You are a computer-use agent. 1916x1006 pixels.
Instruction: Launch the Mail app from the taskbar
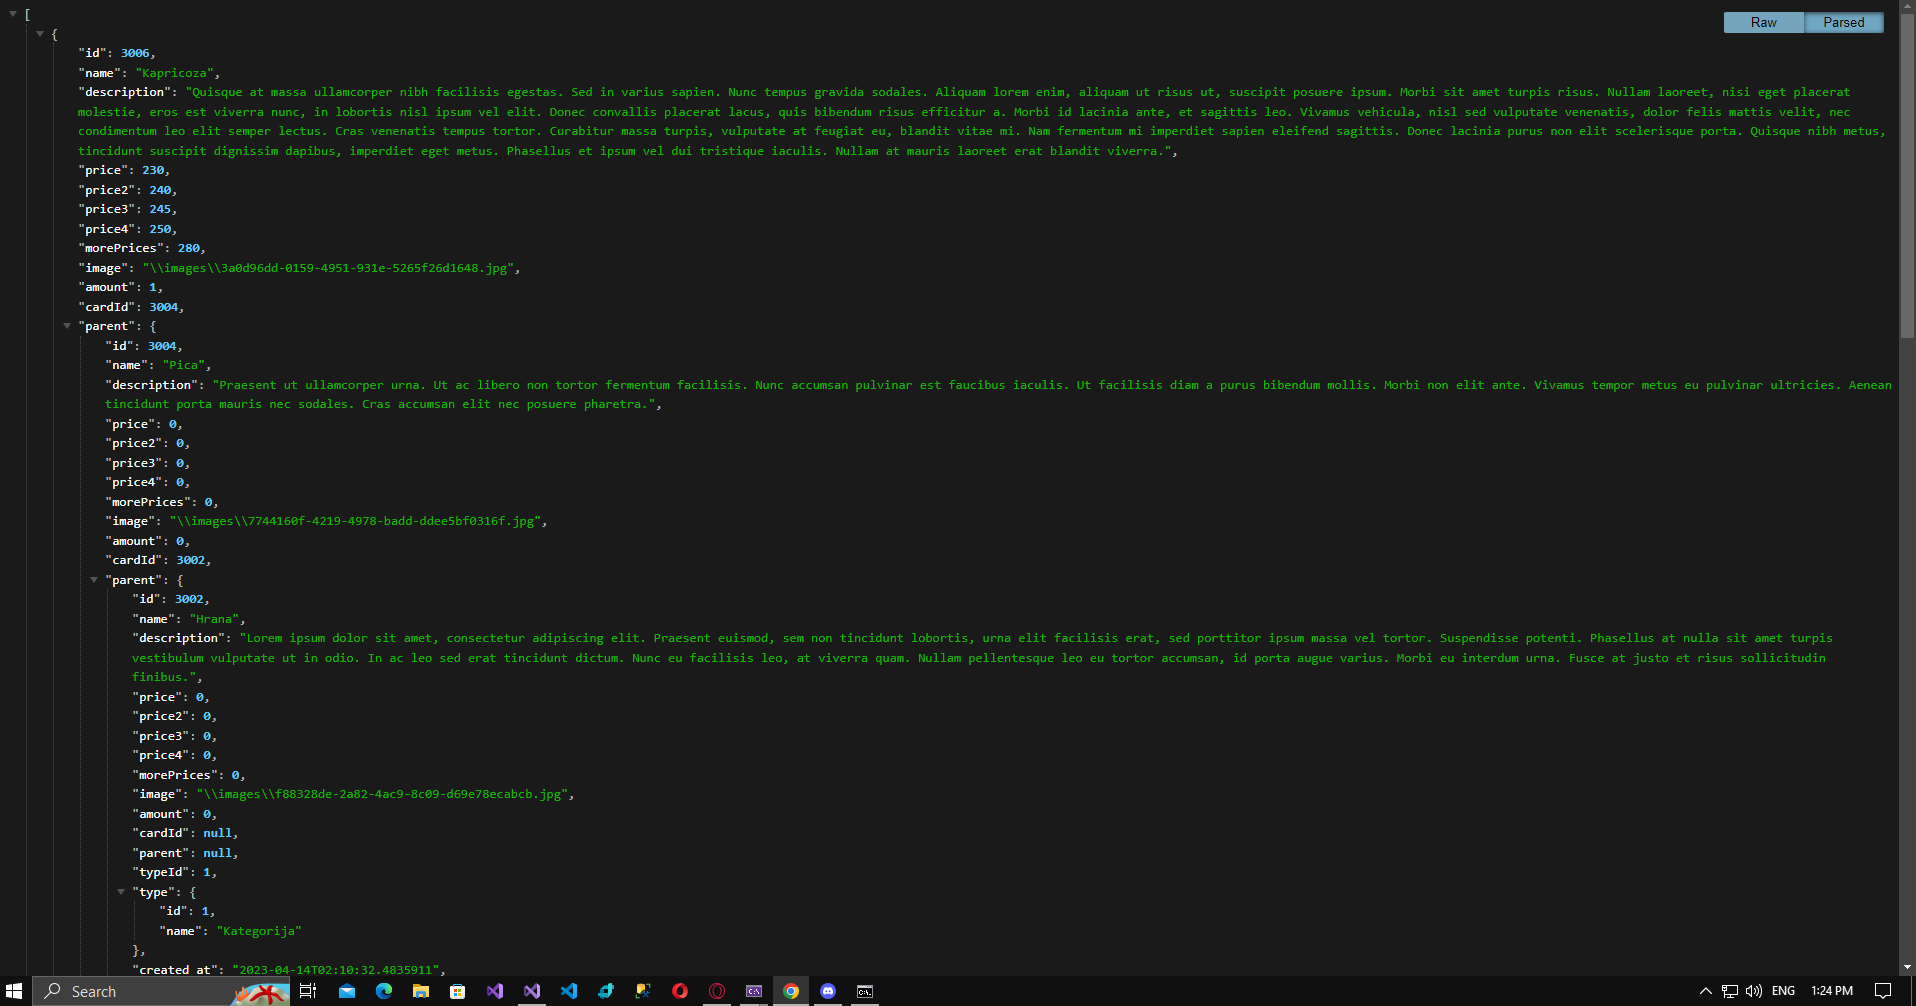[x=347, y=991]
